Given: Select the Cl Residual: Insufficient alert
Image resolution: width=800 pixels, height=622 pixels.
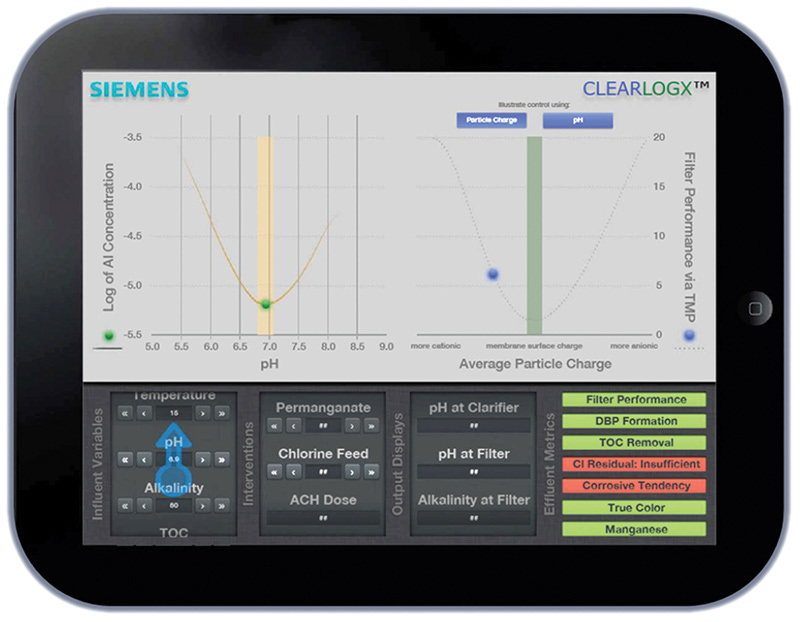Looking at the screenshot, I should click(x=634, y=464).
